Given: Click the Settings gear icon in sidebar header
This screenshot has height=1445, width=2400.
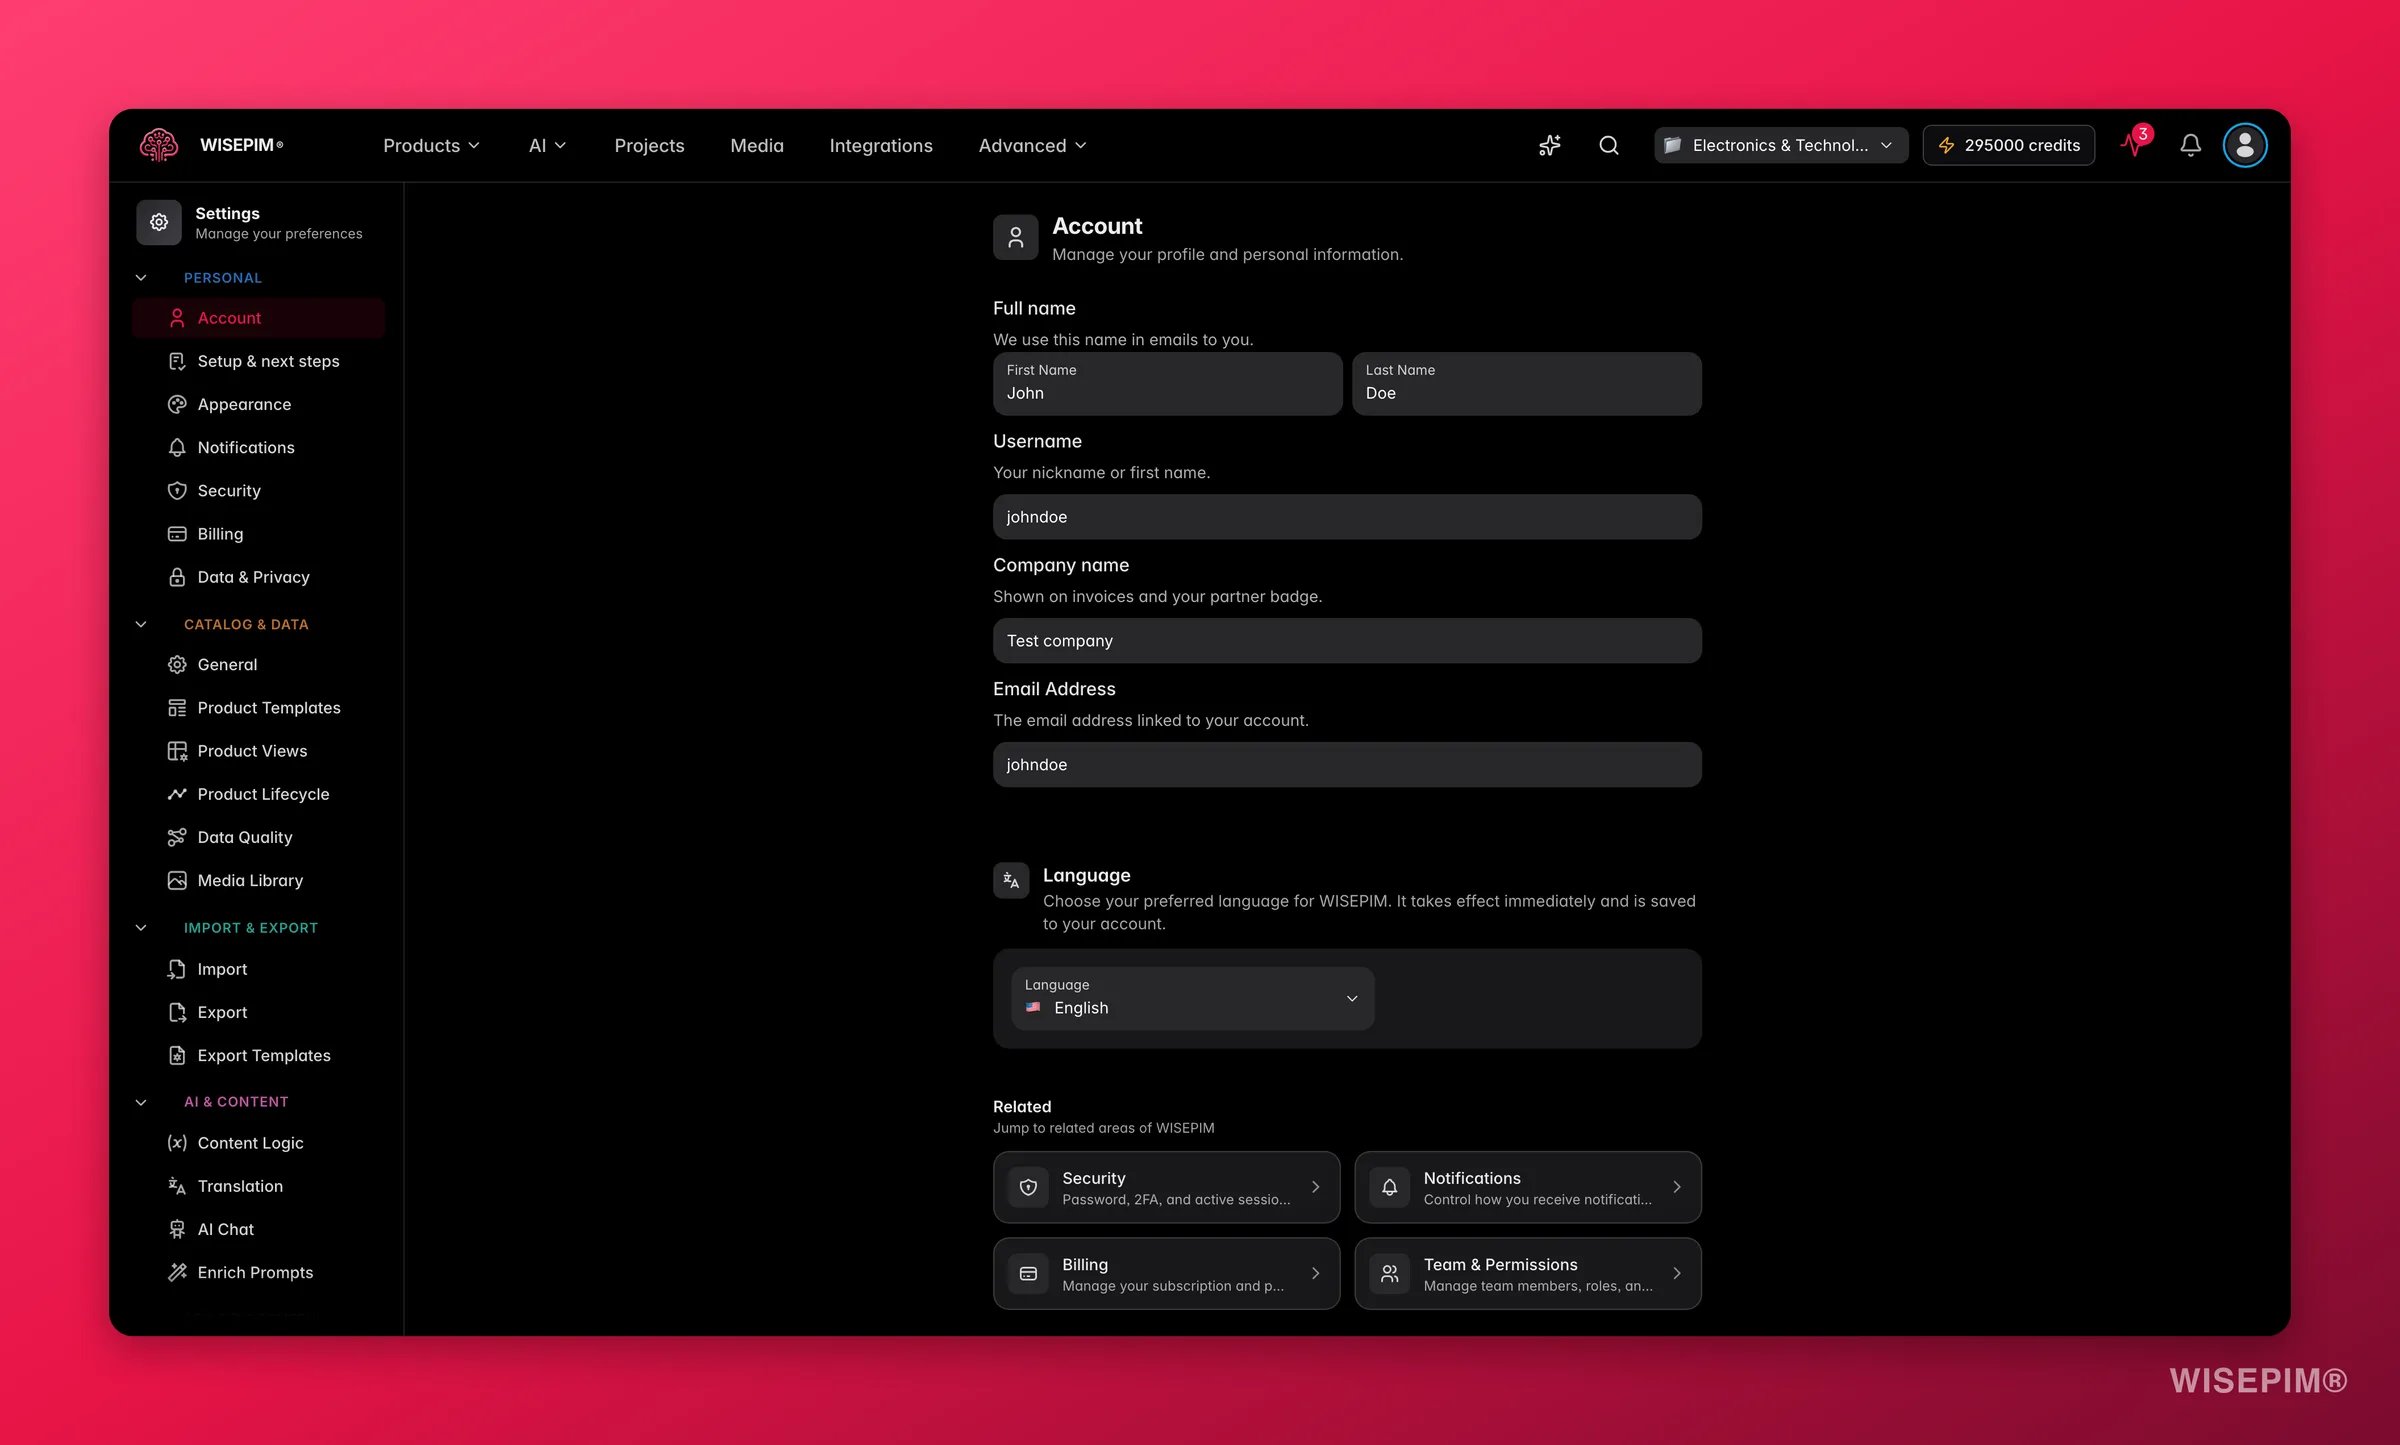Looking at the screenshot, I should (x=159, y=222).
